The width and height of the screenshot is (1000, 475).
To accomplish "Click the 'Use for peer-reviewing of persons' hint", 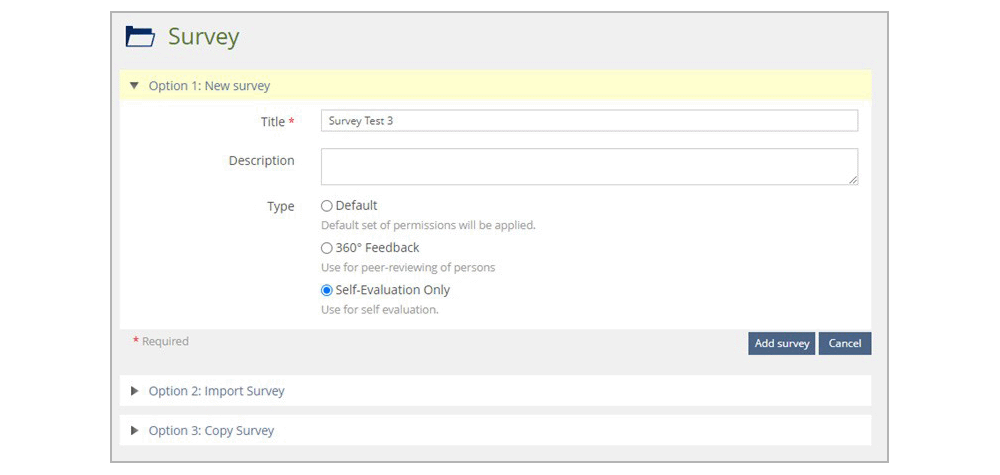I will (408, 268).
